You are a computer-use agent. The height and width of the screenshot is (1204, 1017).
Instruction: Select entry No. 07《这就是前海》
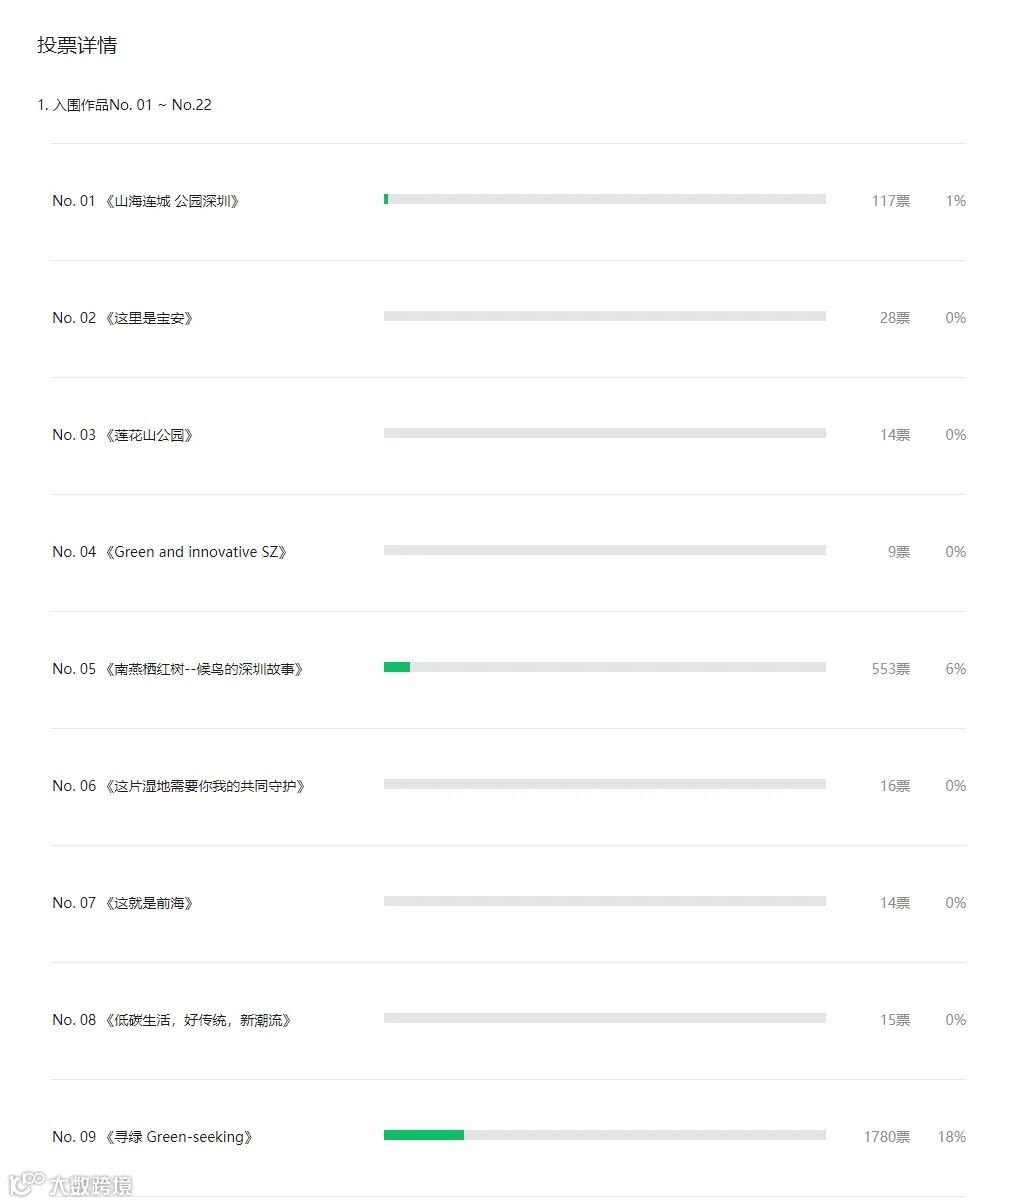point(123,903)
